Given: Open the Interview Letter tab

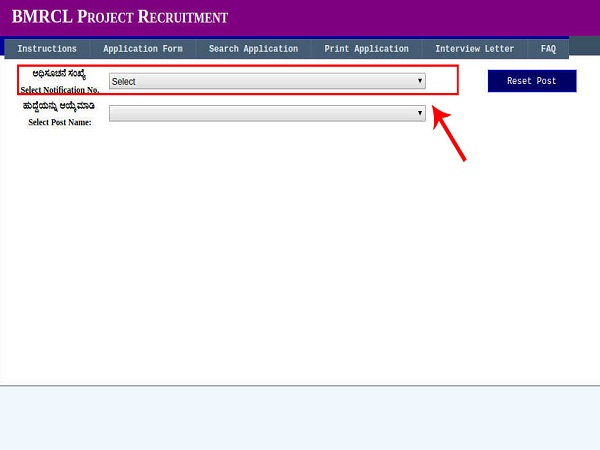Looking at the screenshot, I should tap(474, 49).
